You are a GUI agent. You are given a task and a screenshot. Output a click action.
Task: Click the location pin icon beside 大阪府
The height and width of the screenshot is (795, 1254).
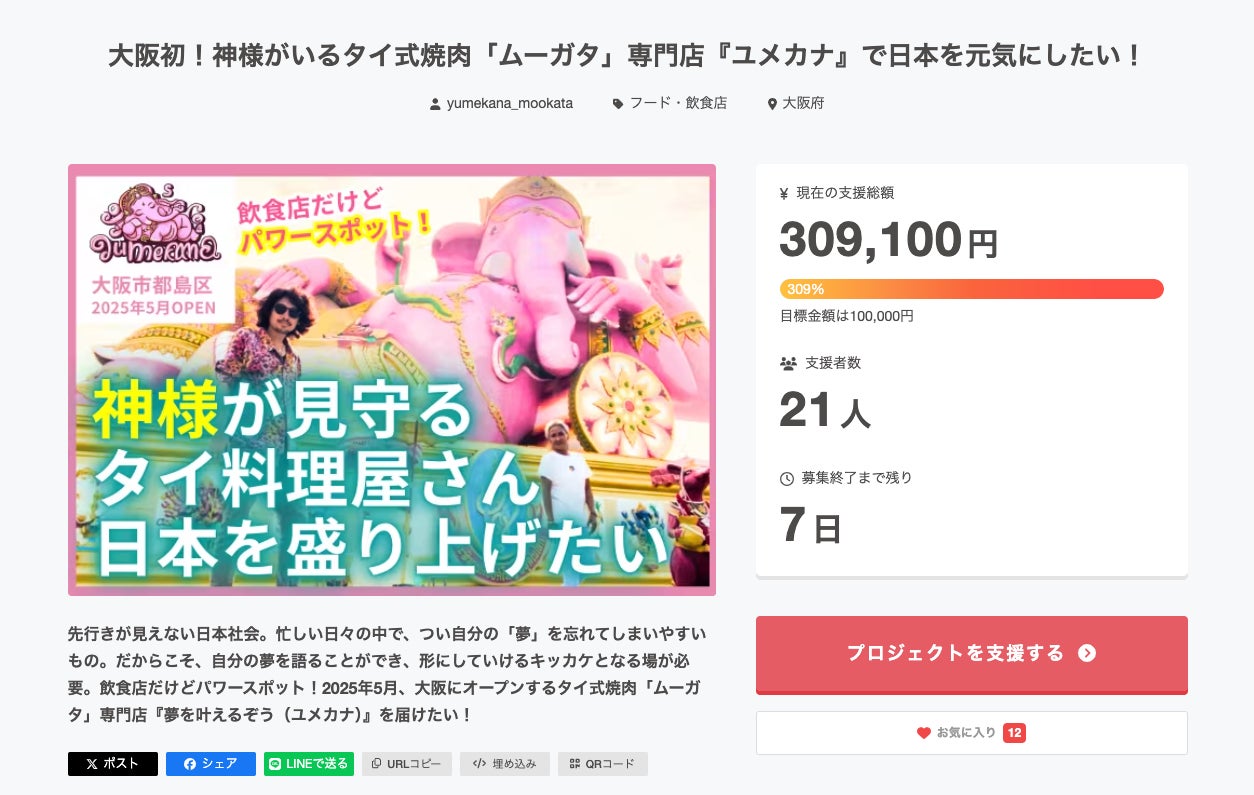tap(772, 104)
